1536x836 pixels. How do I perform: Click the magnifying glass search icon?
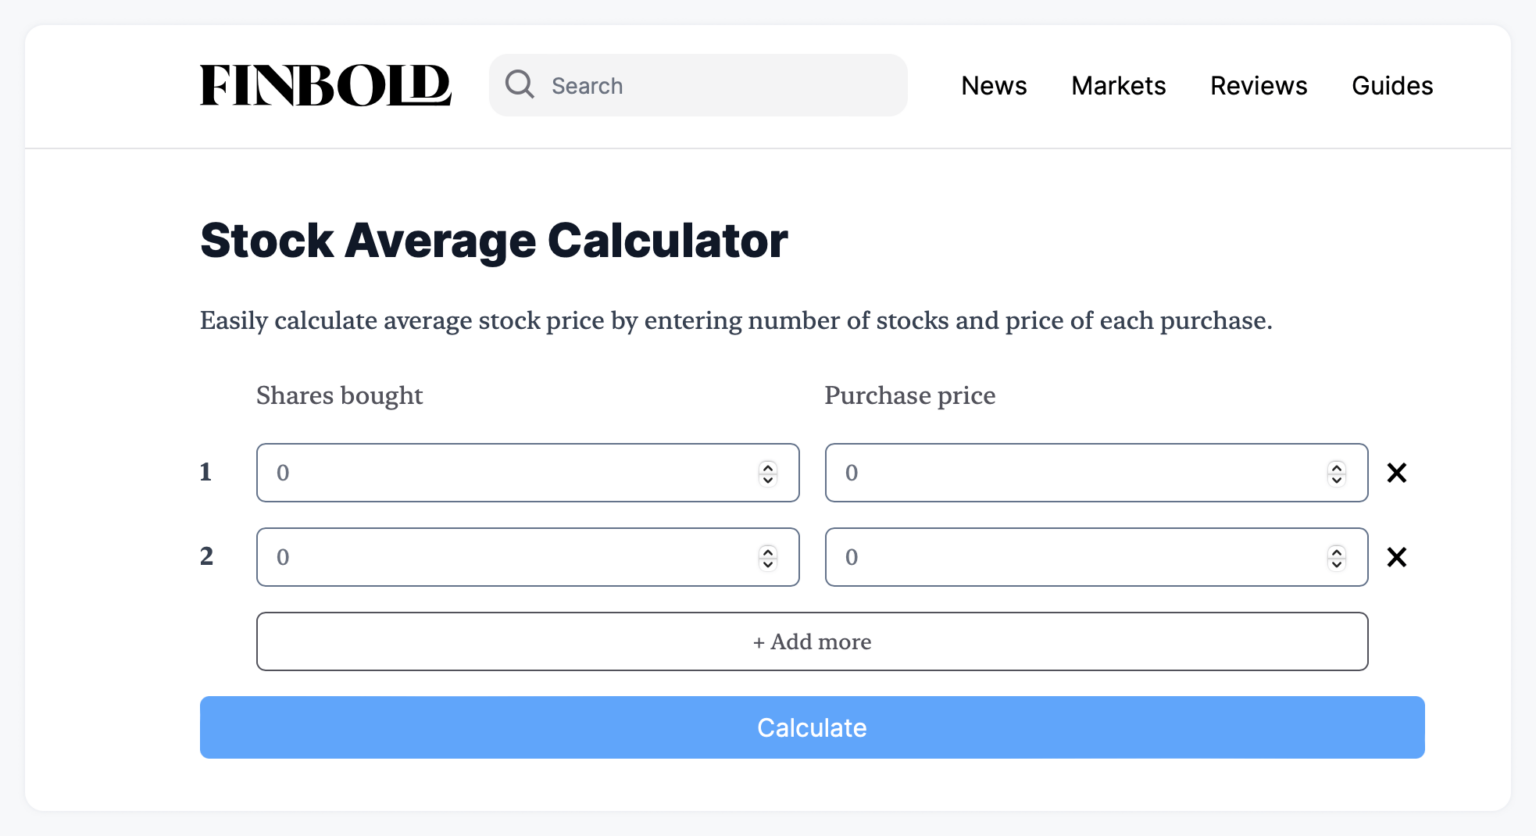[x=519, y=85]
